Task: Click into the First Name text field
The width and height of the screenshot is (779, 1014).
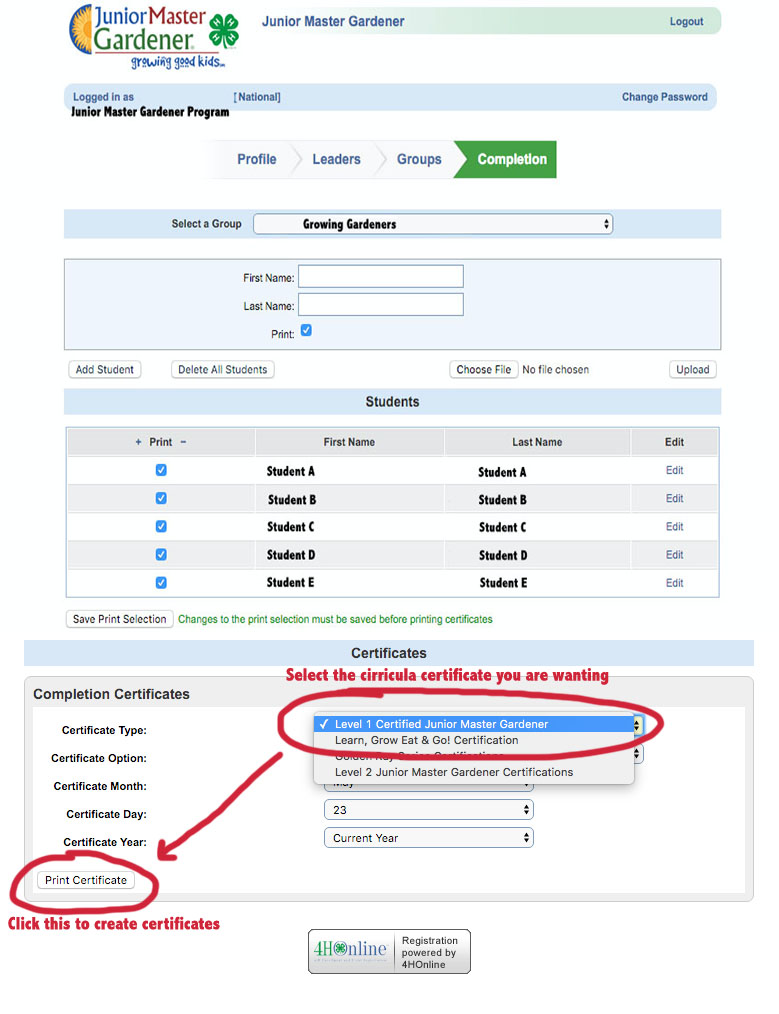Action: click(x=380, y=277)
